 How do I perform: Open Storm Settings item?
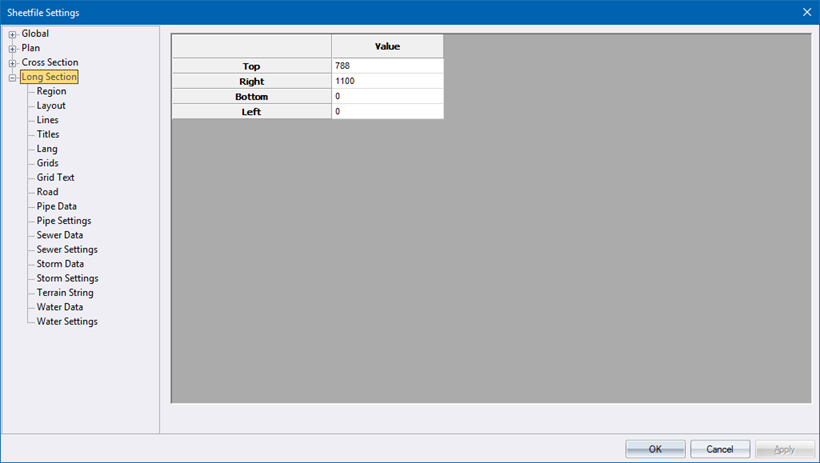click(x=67, y=278)
